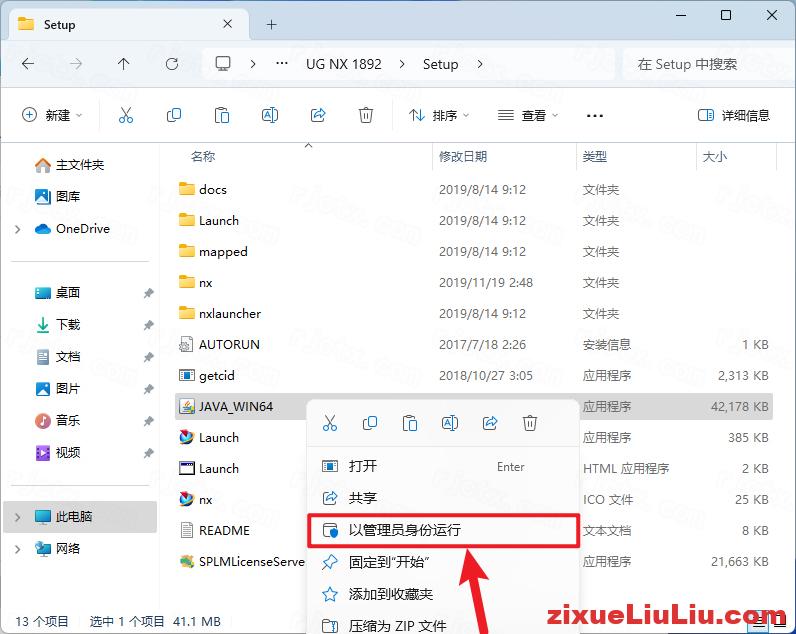Sort by the 名称 column header
Viewport: 796px width, 634px height.
tap(203, 156)
